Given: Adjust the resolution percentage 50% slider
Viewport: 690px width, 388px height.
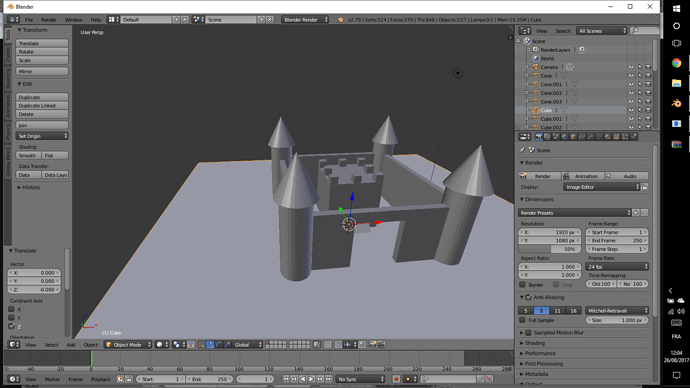Looking at the screenshot, I should [550, 249].
